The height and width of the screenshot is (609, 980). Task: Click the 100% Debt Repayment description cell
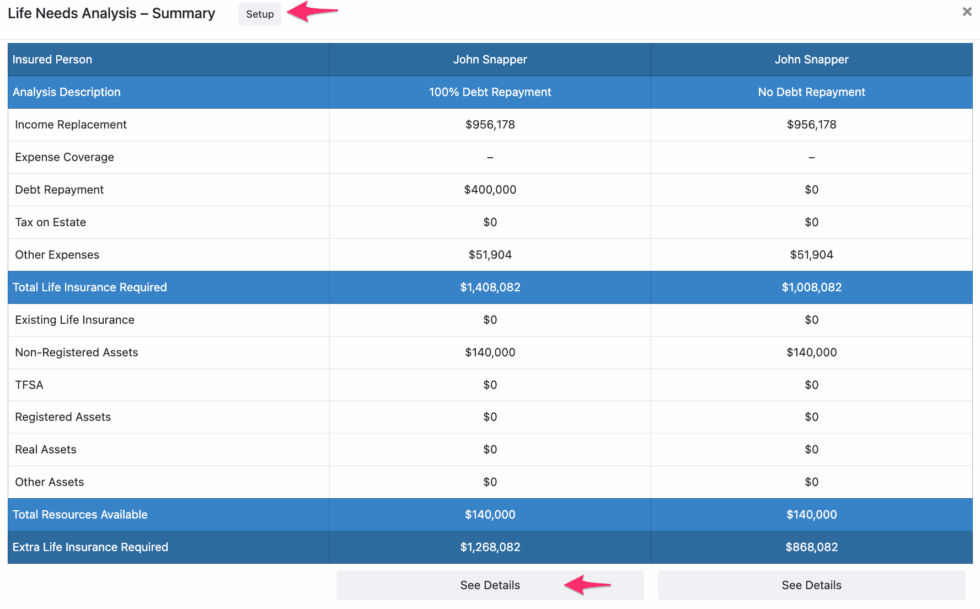(x=490, y=91)
